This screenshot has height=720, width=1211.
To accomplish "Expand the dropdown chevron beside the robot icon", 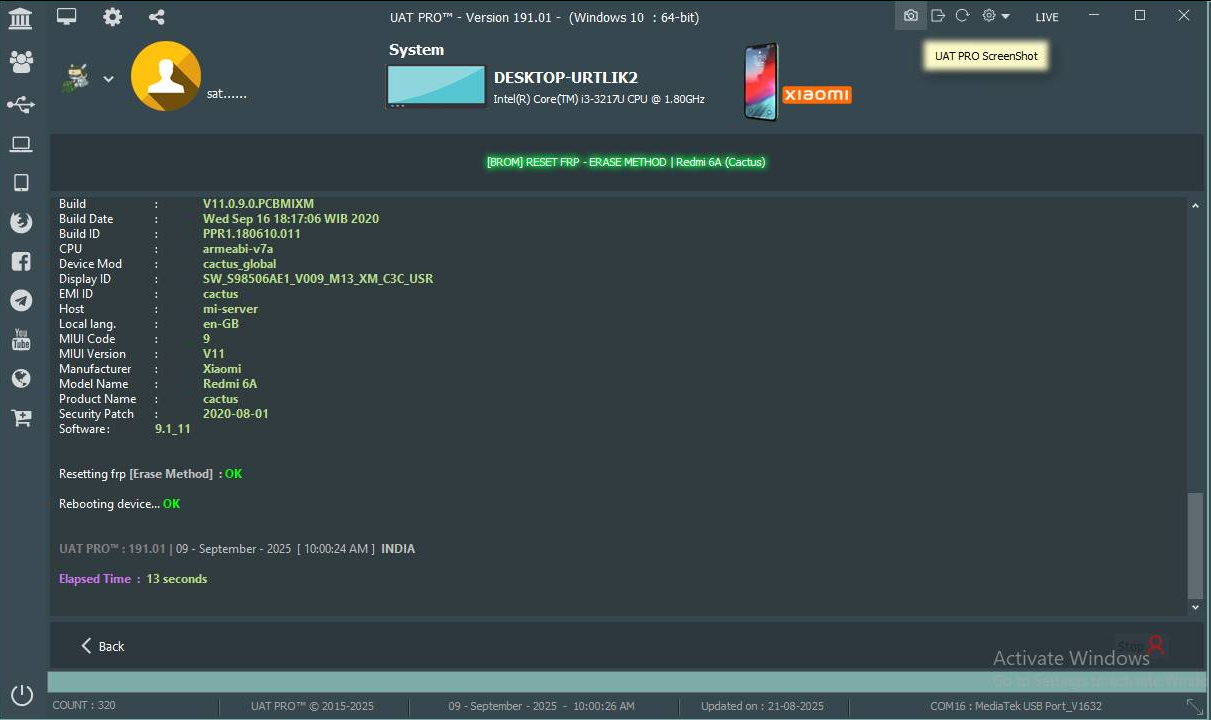I will (108, 80).
